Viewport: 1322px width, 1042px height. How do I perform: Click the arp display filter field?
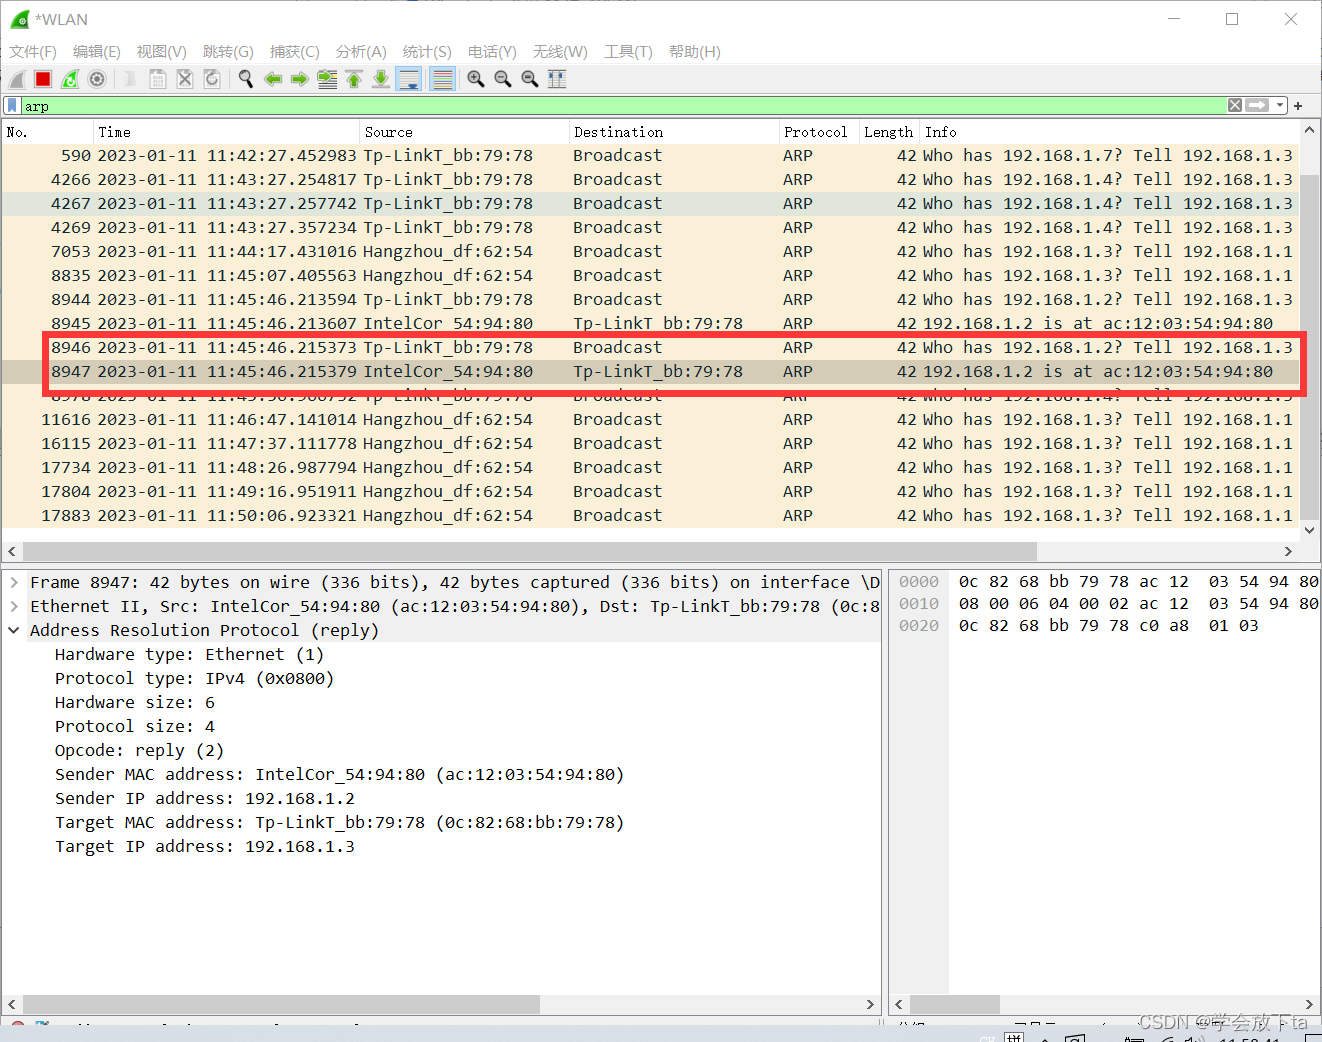pos(624,106)
